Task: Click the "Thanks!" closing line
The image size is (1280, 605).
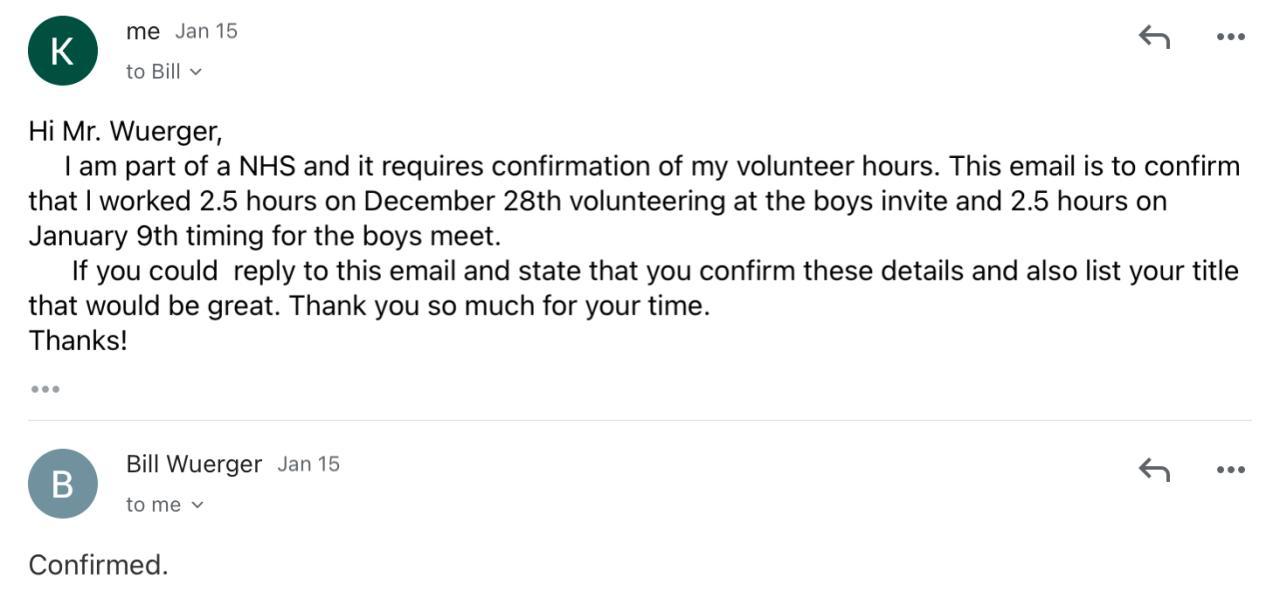Action: (78, 340)
